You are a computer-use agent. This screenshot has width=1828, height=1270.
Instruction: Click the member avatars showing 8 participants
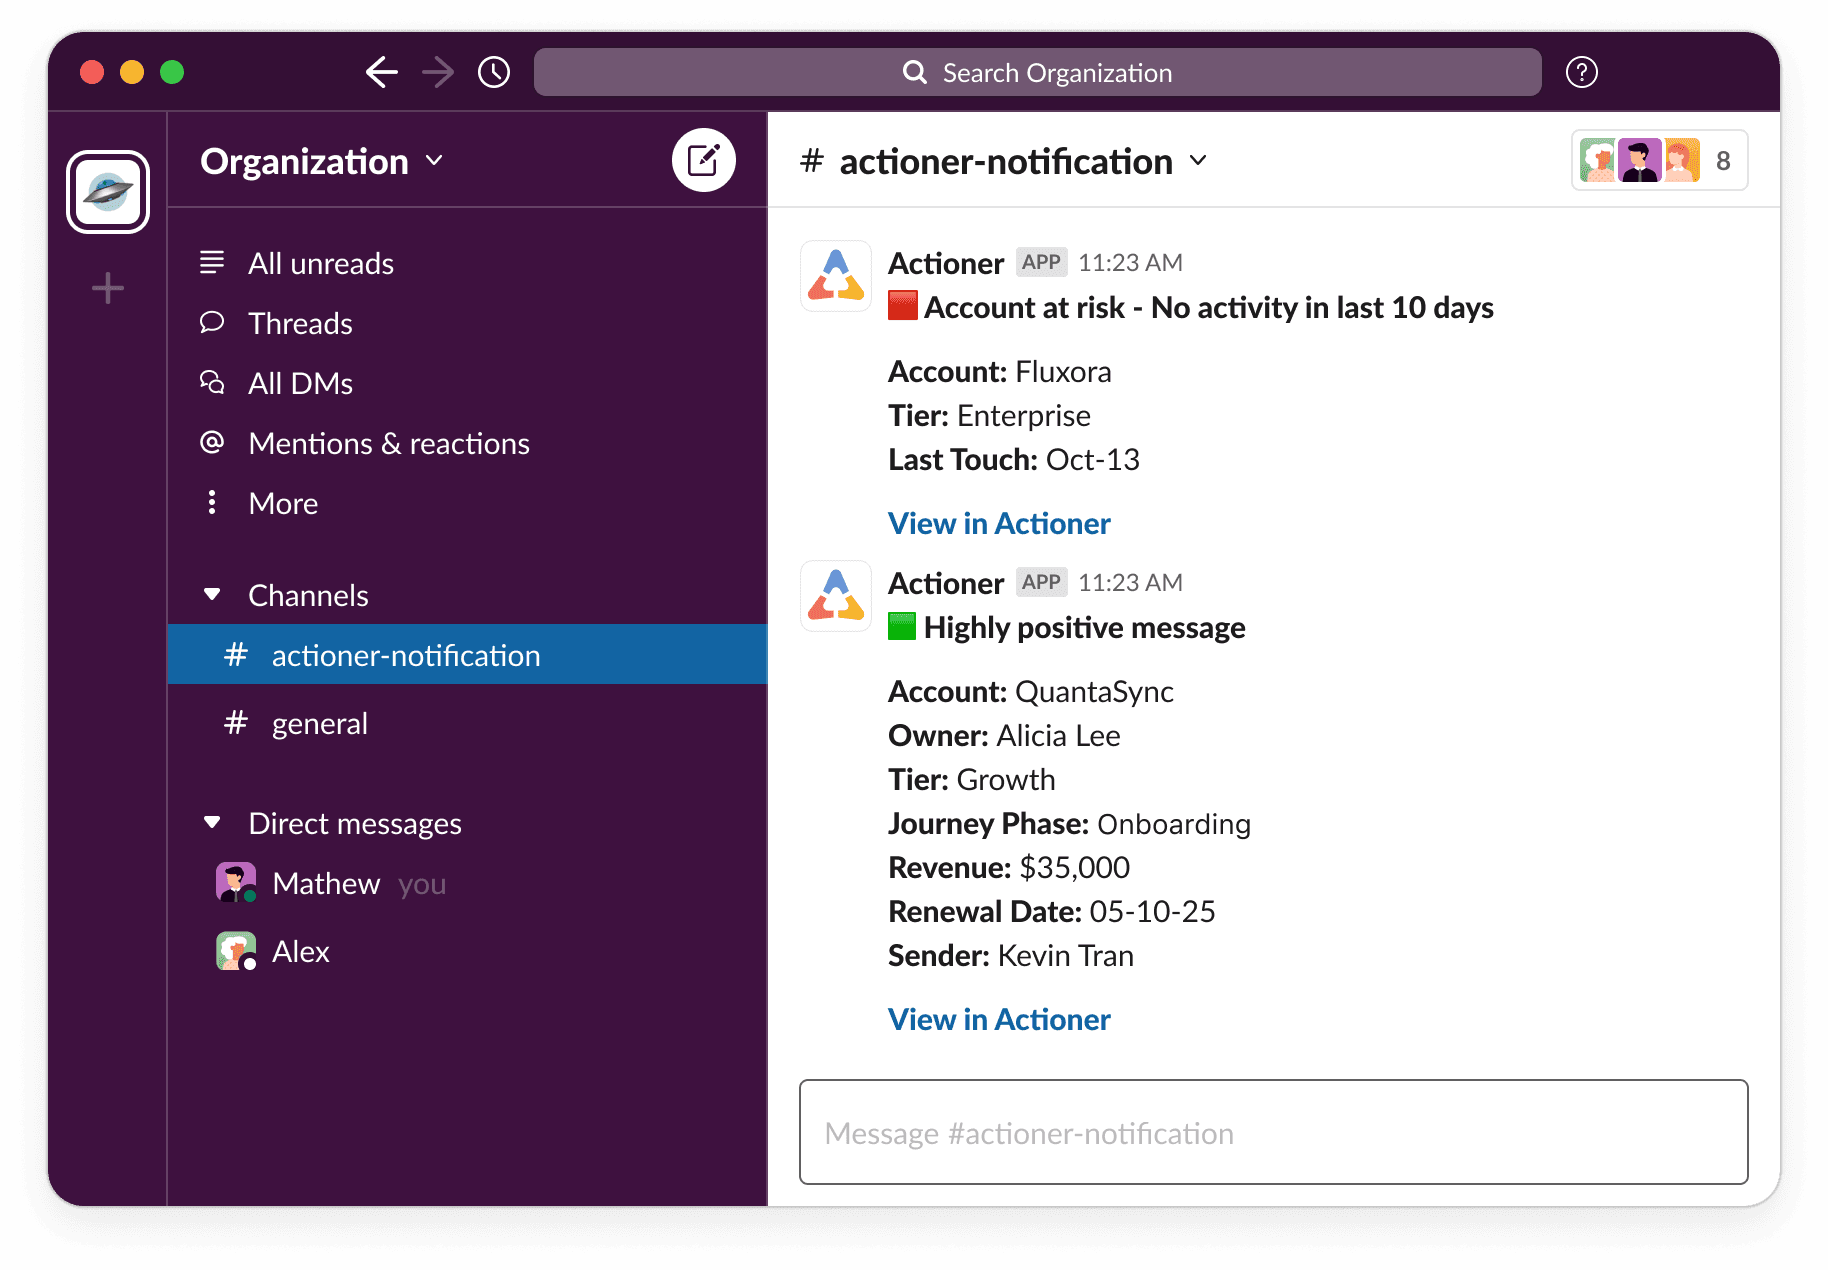tap(1658, 159)
